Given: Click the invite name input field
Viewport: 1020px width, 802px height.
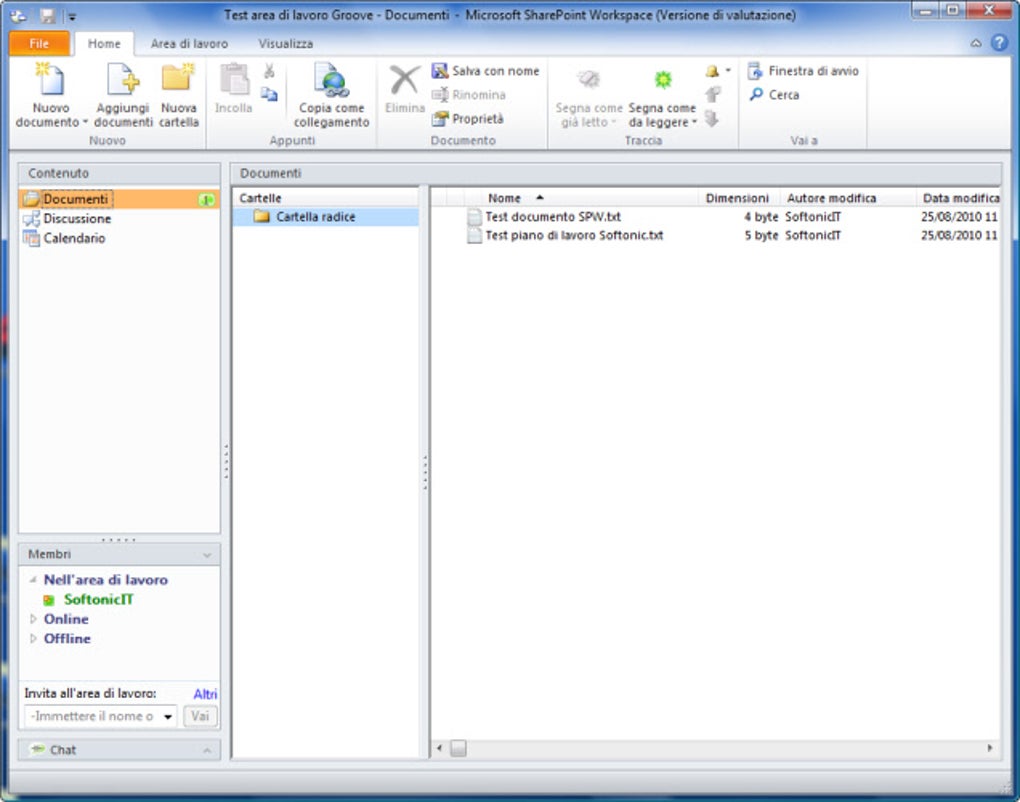Looking at the screenshot, I should [x=93, y=716].
